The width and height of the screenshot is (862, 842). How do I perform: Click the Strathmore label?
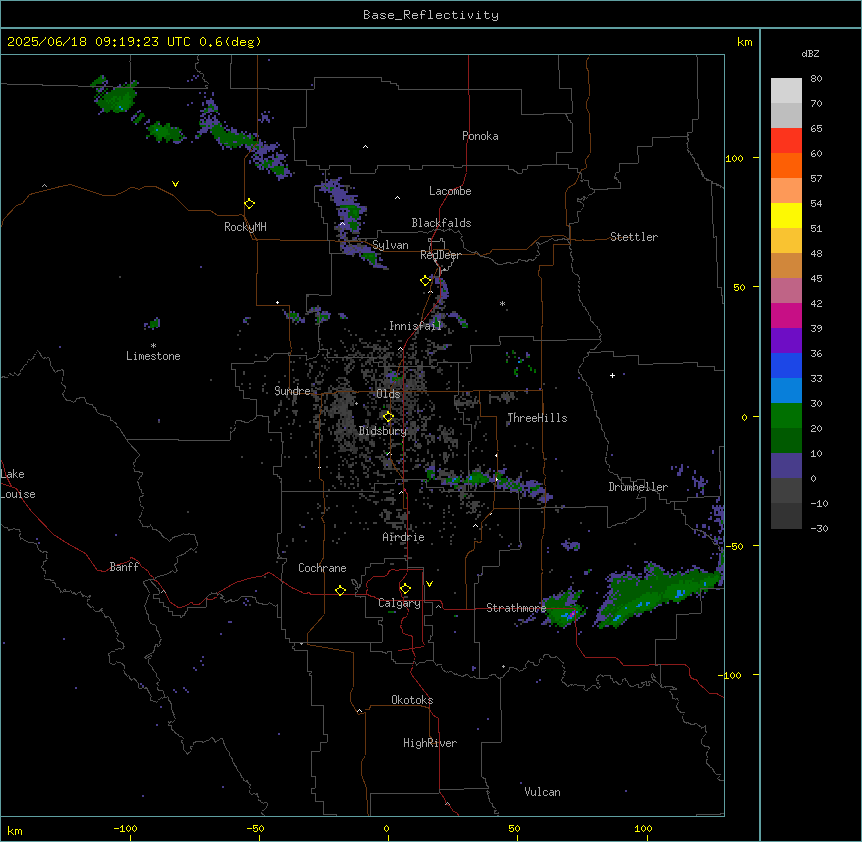pyautogui.click(x=516, y=608)
